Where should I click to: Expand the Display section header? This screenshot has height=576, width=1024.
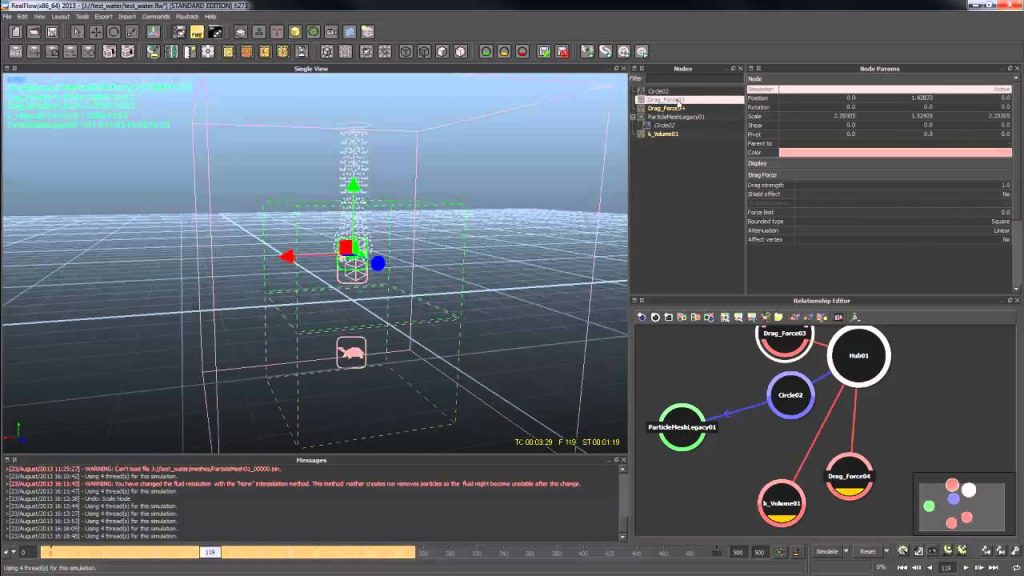click(x=879, y=163)
